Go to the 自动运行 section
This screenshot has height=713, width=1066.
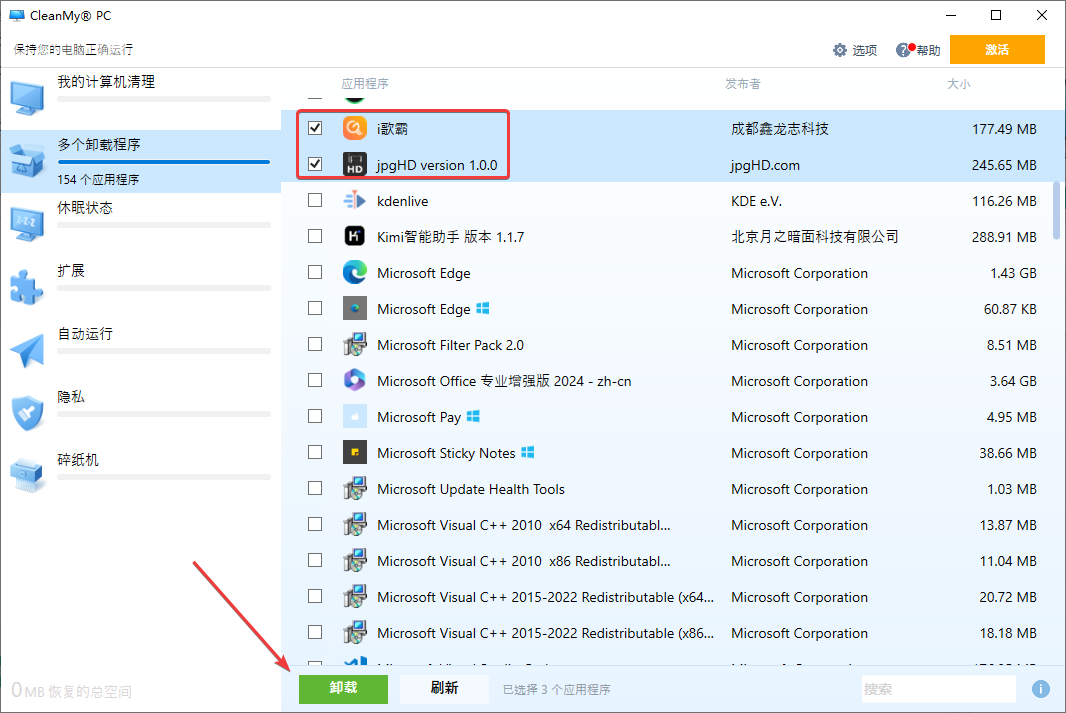click(x=141, y=351)
